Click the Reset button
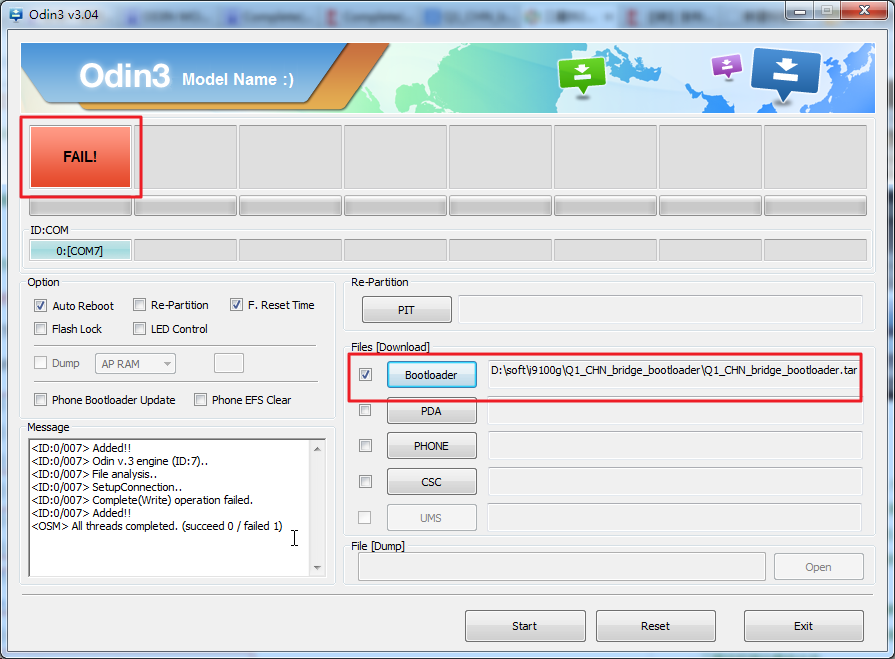The width and height of the screenshot is (895, 659). point(656,626)
